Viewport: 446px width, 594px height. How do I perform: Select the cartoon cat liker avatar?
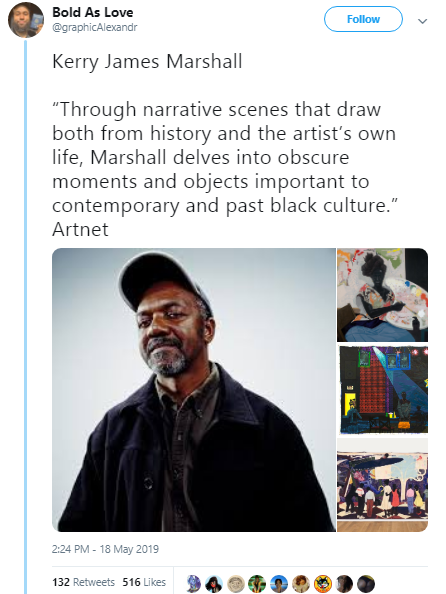click(x=323, y=583)
